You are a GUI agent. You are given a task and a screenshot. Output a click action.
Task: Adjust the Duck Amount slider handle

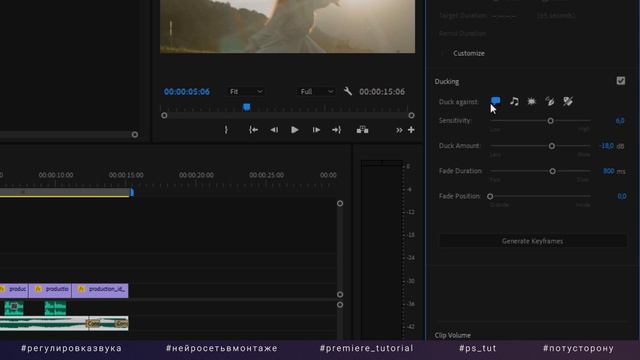click(x=552, y=146)
